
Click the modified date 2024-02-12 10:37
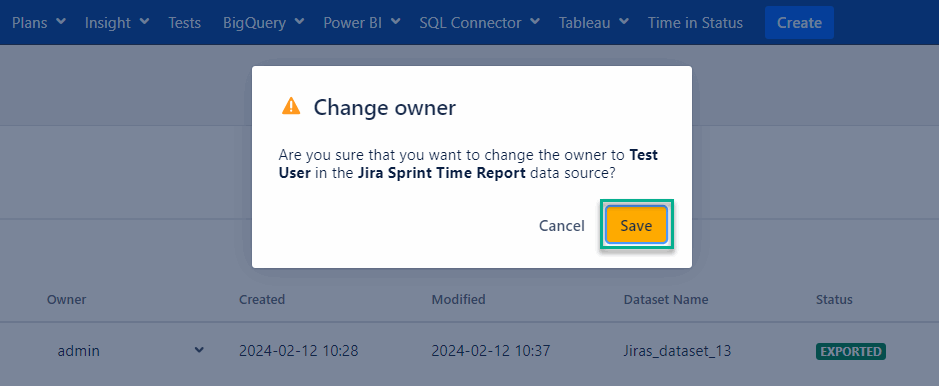click(490, 351)
